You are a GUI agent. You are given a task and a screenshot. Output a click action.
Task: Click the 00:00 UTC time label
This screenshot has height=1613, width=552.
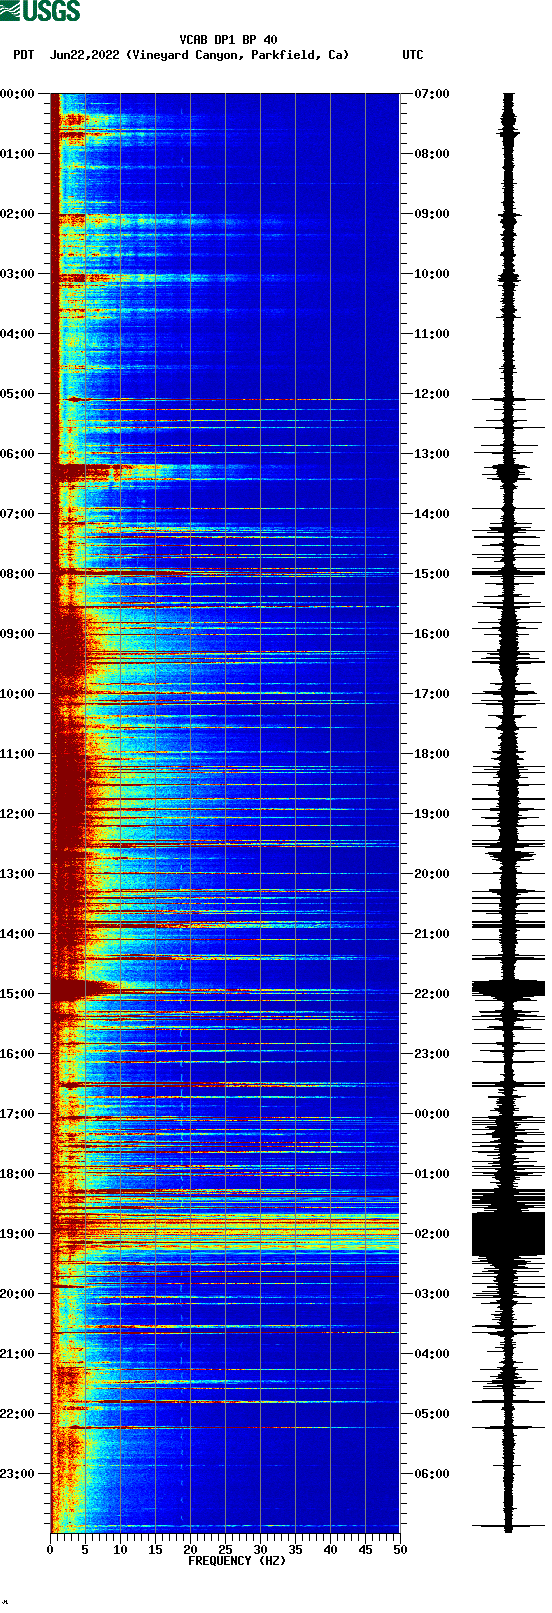[x=432, y=1114]
